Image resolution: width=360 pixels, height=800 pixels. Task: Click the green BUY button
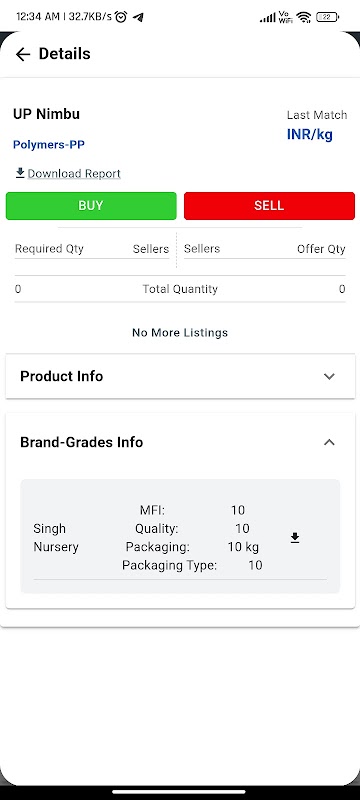(x=91, y=206)
